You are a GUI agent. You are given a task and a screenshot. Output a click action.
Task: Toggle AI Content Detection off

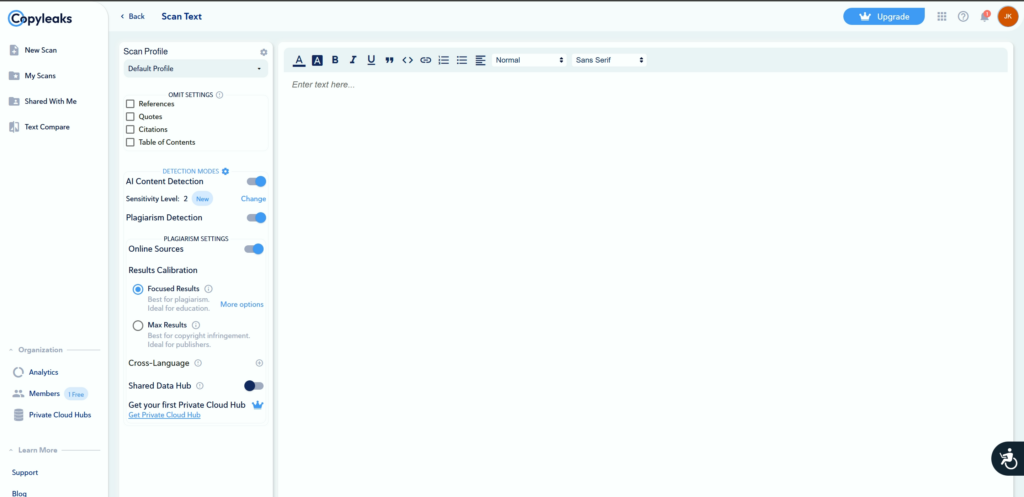(257, 181)
